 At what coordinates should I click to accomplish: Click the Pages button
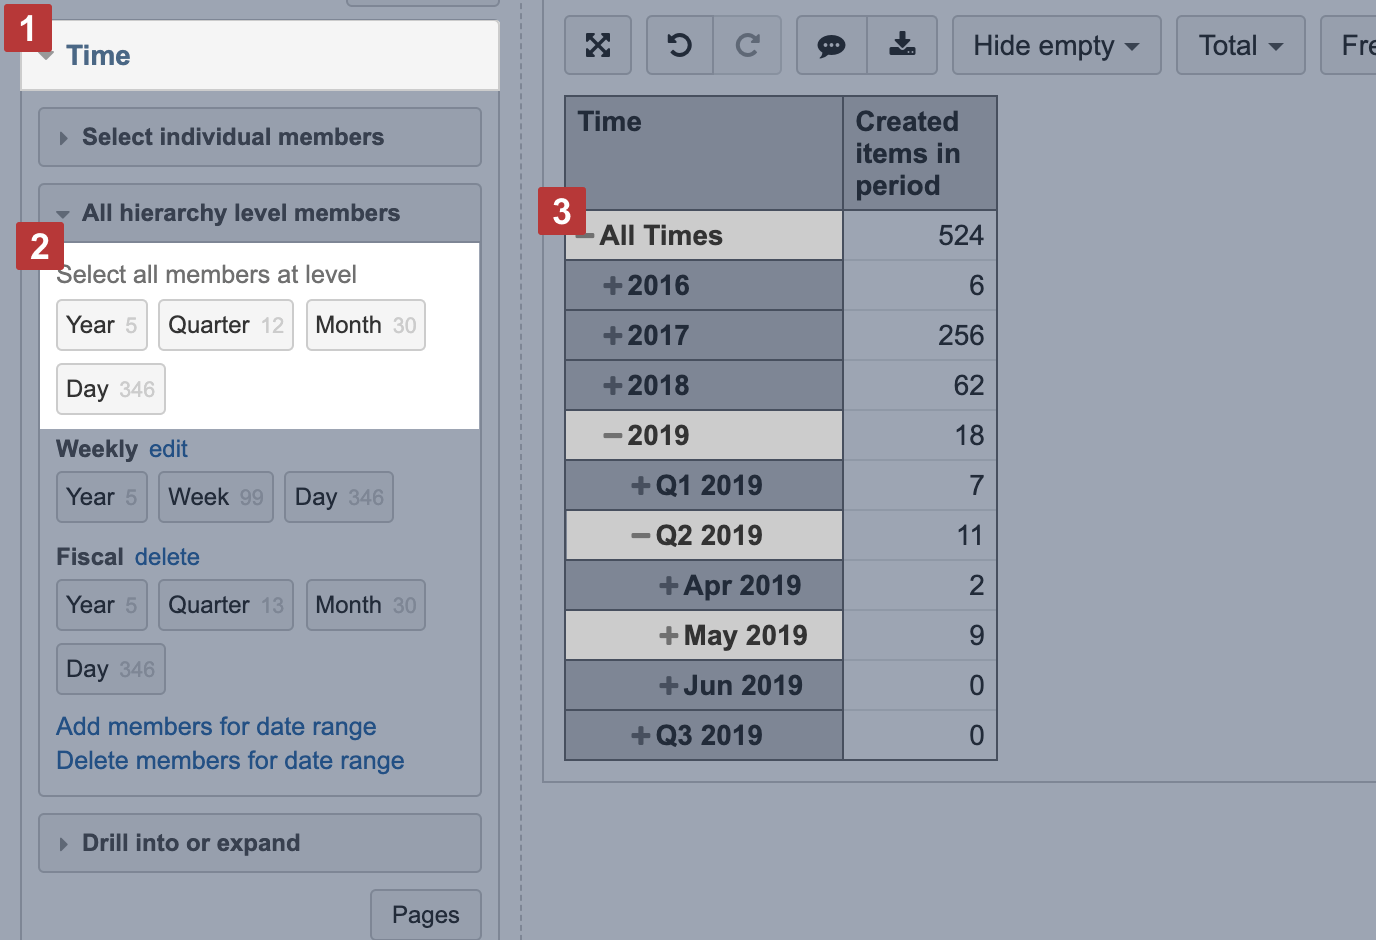click(425, 915)
